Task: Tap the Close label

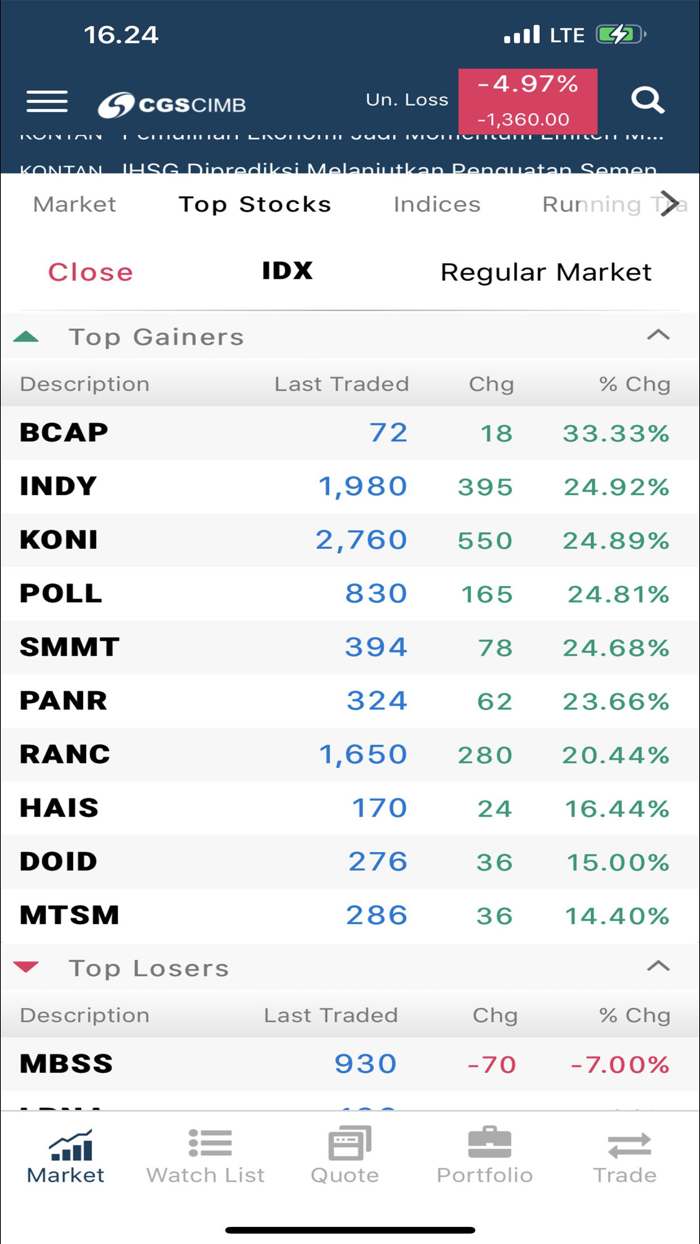Action: click(90, 271)
